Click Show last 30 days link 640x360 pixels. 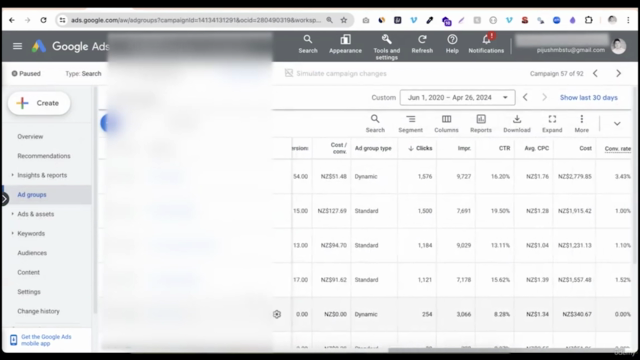(x=589, y=98)
